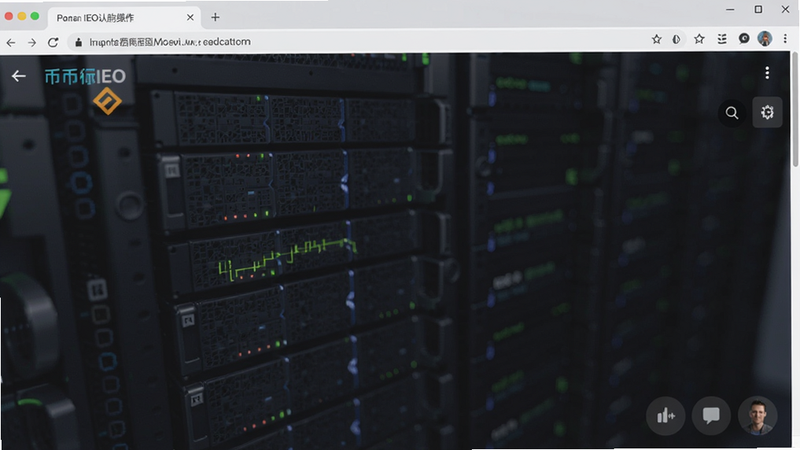Open a new tab with plus button
Viewport: 800px width, 450px height.
215,17
